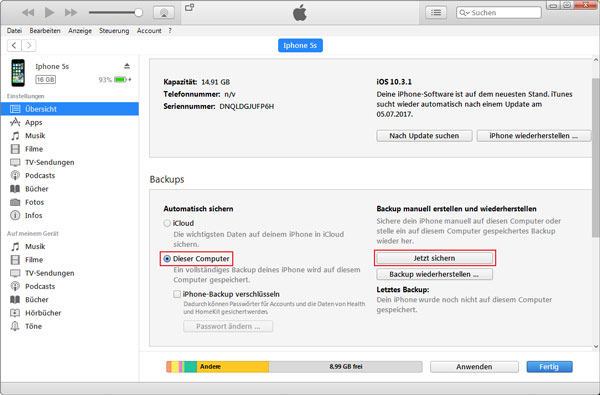
Task: Open the Steuerung menu
Action: click(114, 31)
